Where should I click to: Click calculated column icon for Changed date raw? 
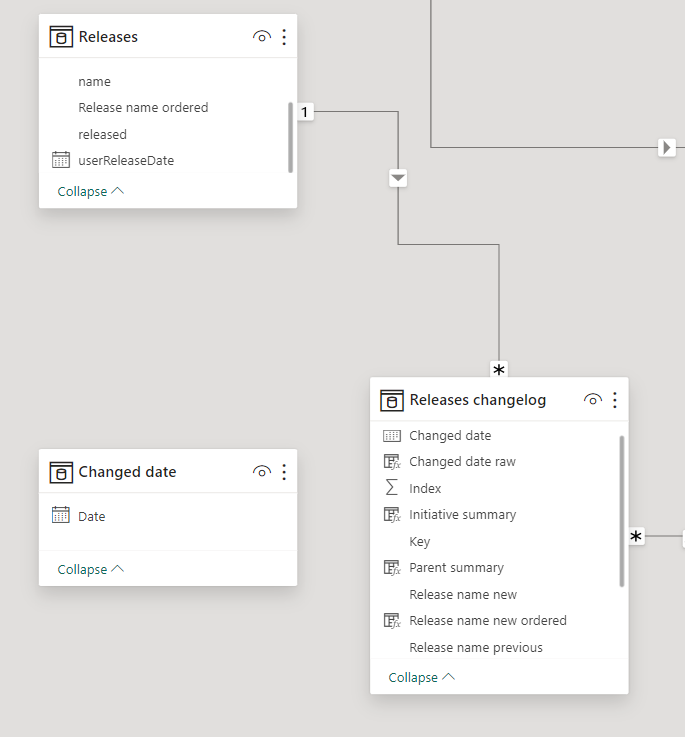coord(392,462)
